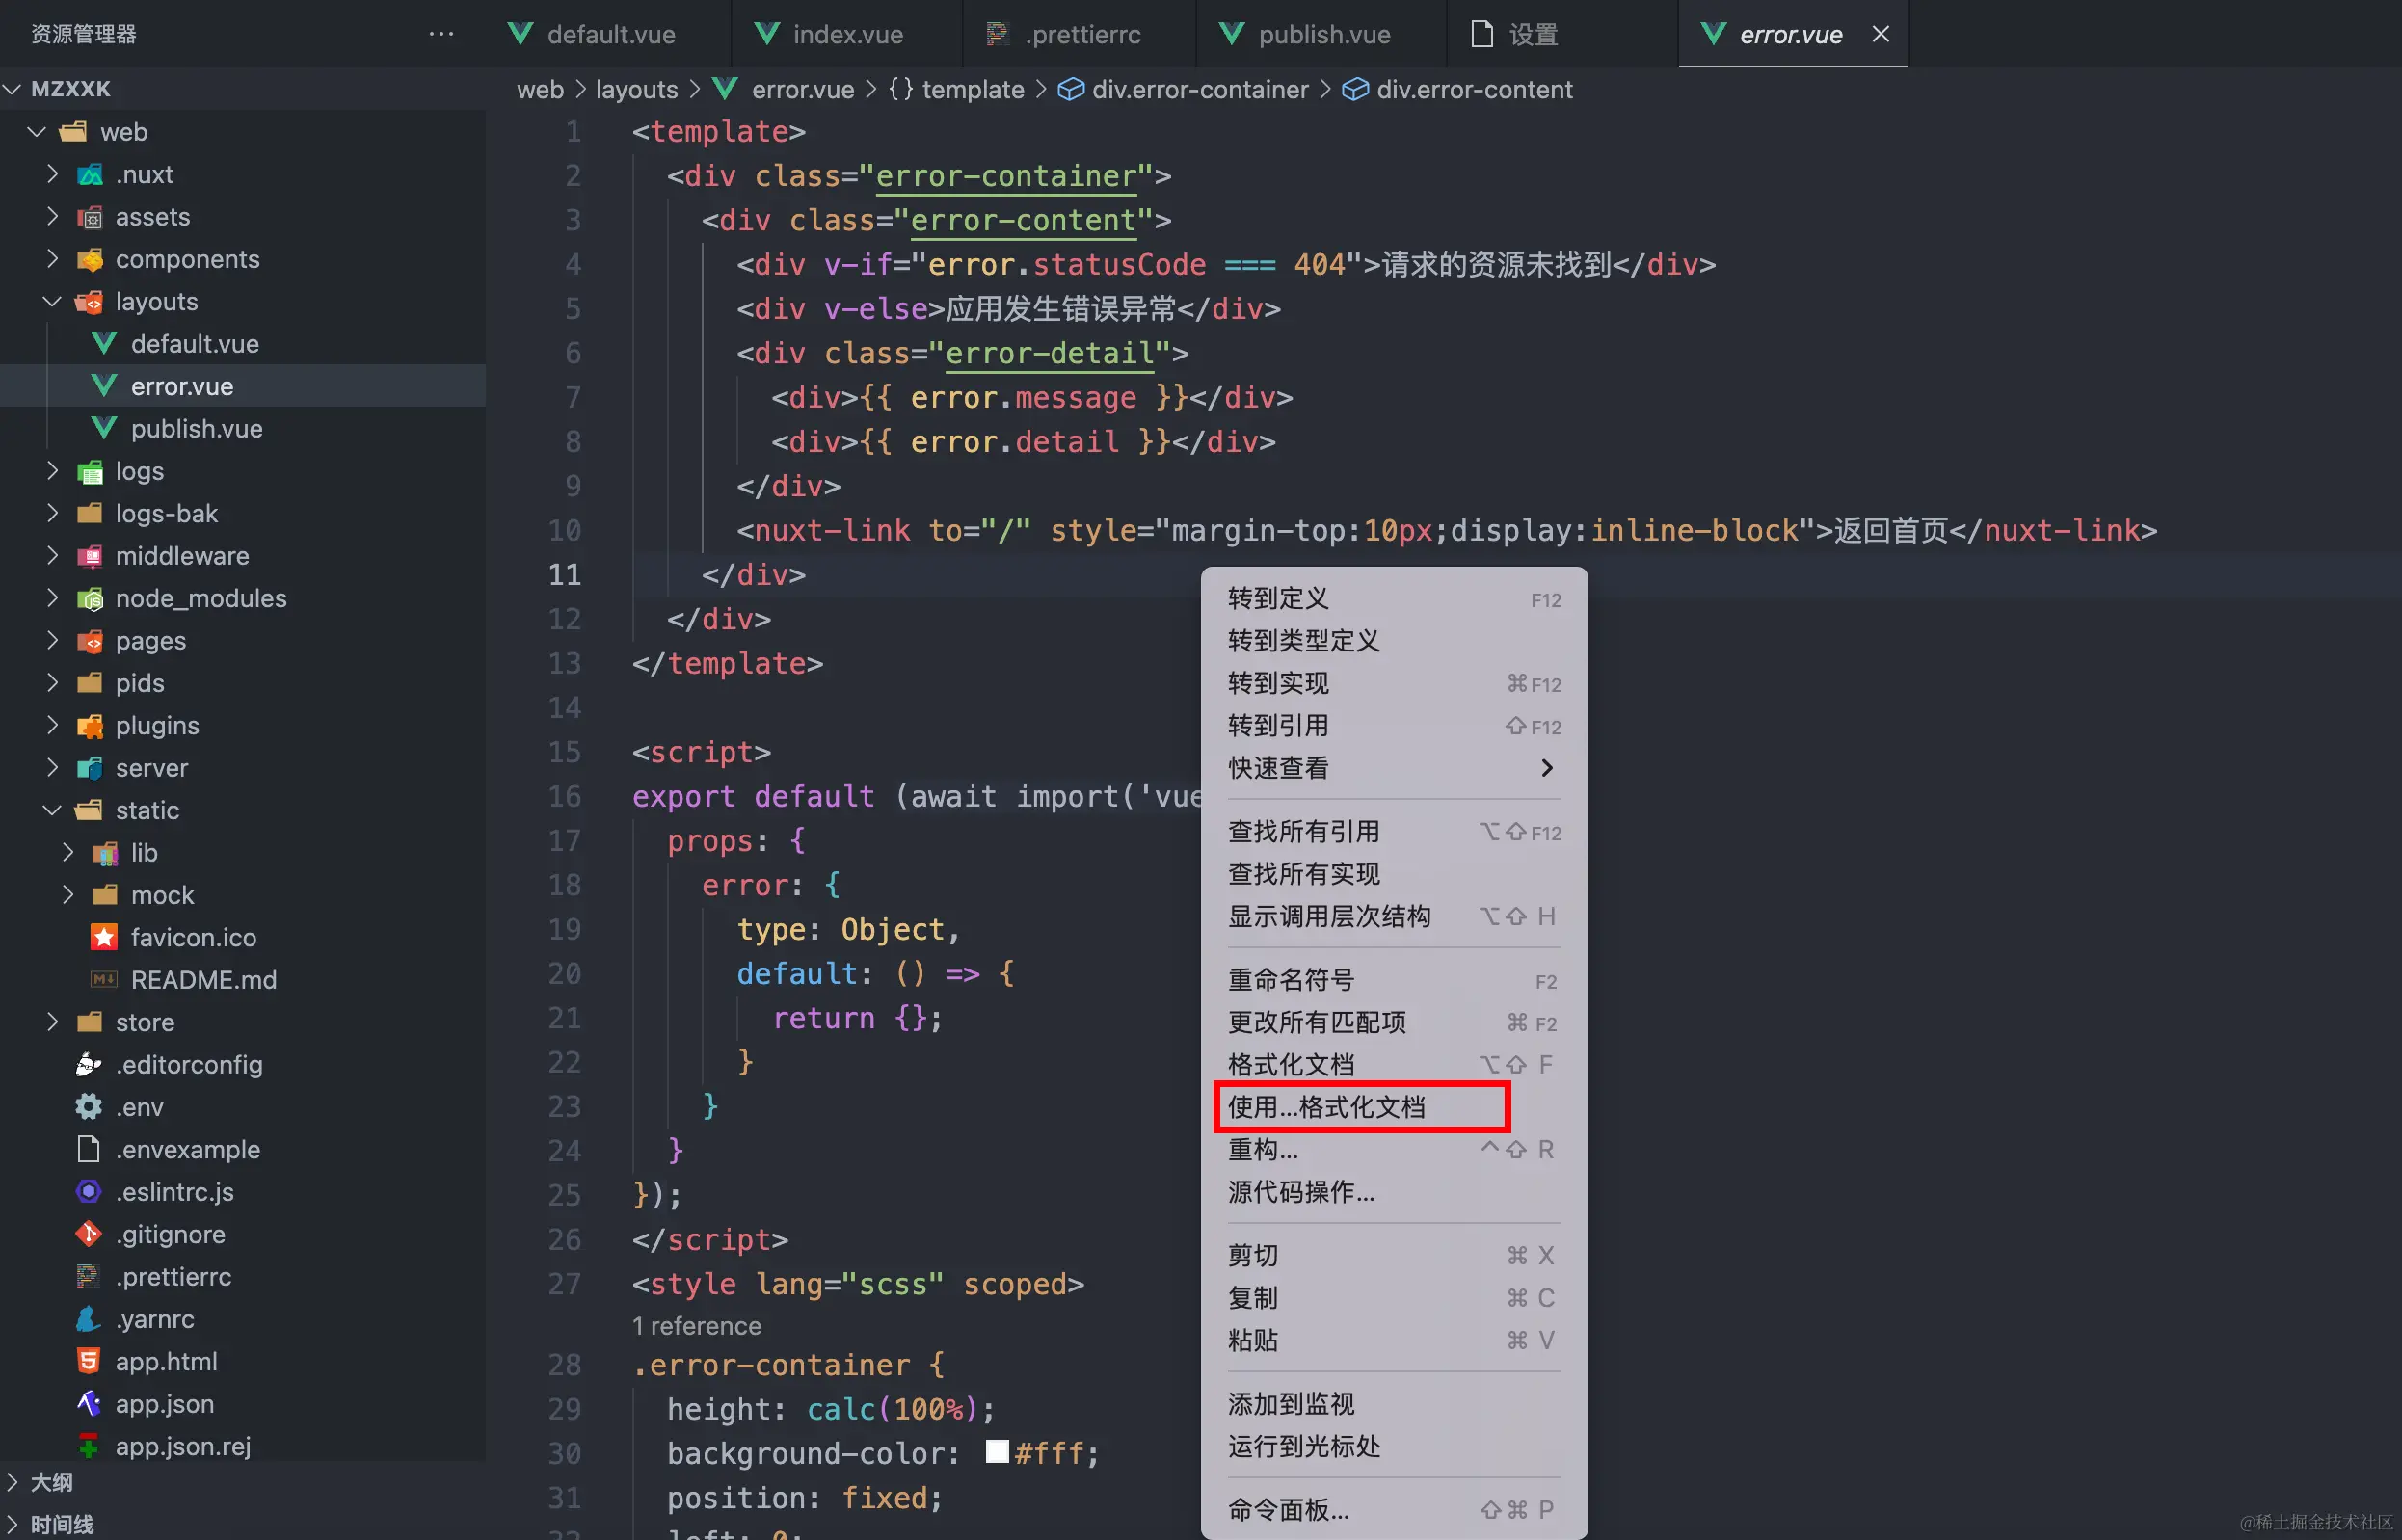Collapse the web folder chevron
The width and height of the screenshot is (2402, 1540).
[x=38, y=132]
